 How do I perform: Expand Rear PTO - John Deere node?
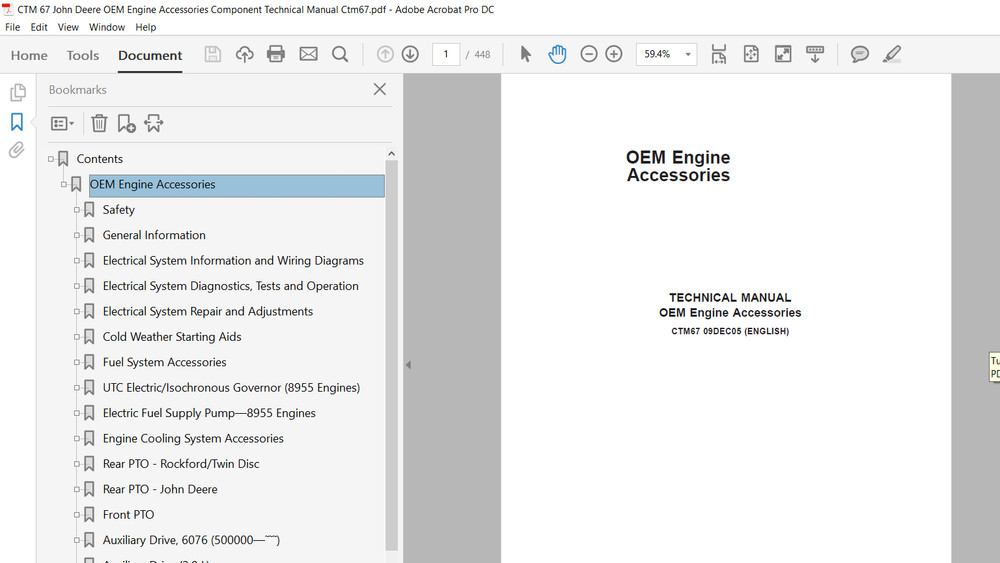click(77, 489)
